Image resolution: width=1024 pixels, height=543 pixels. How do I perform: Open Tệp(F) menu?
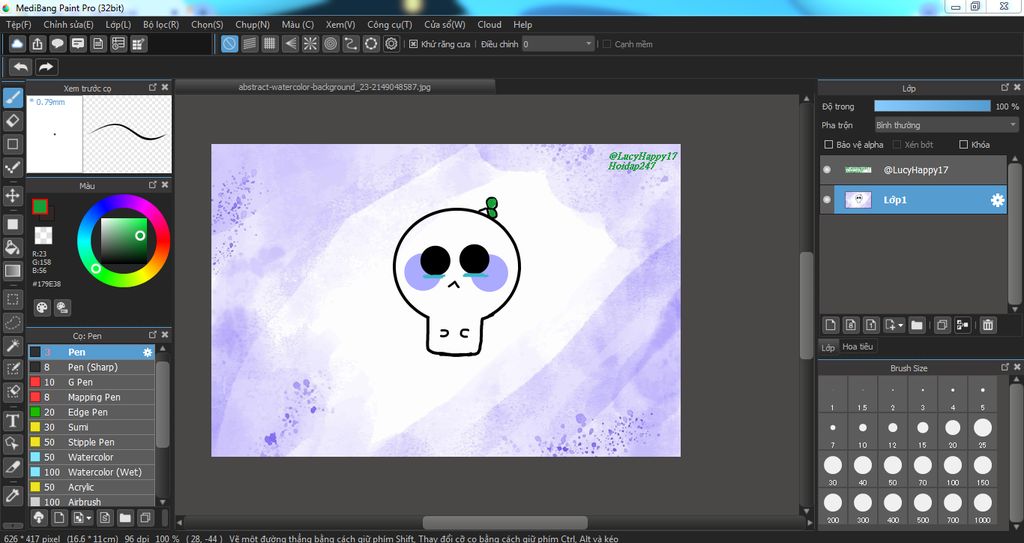tap(18, 24)
